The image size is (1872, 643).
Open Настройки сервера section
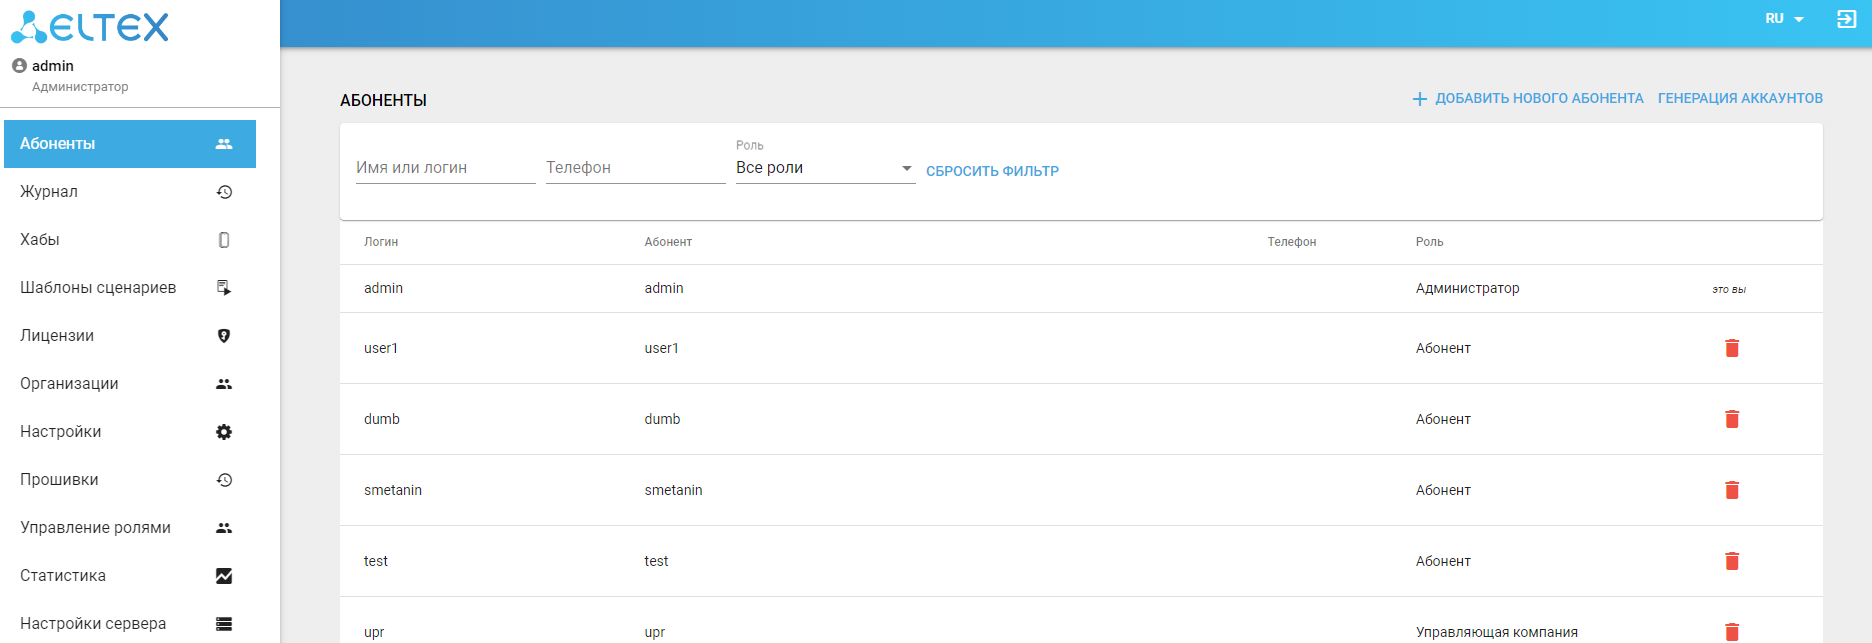click(x=130, y=624)
